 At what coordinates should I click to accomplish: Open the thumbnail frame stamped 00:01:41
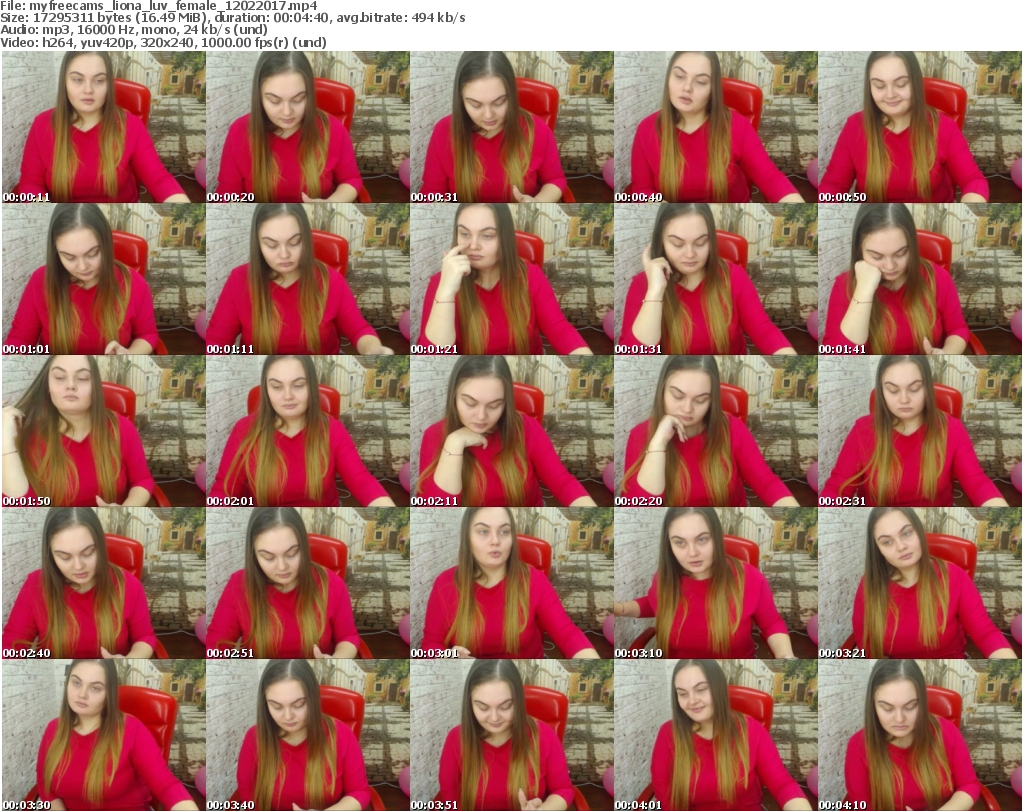tap(920, 279)
